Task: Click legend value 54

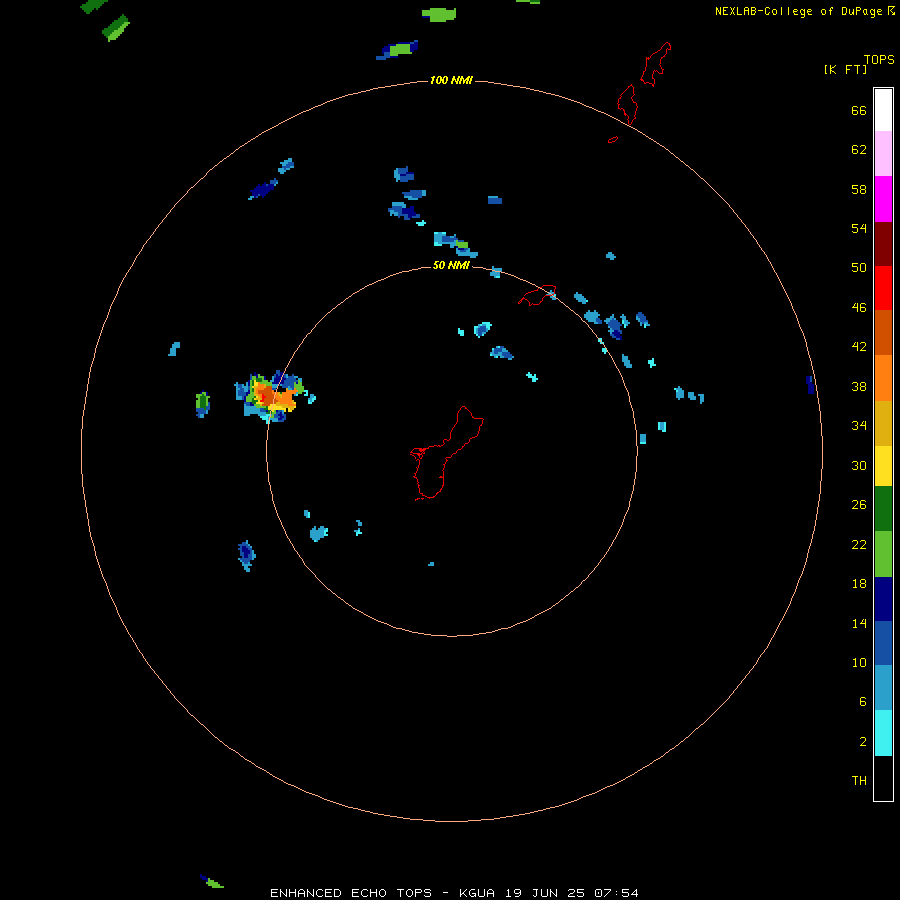Action: pos(859,228)
